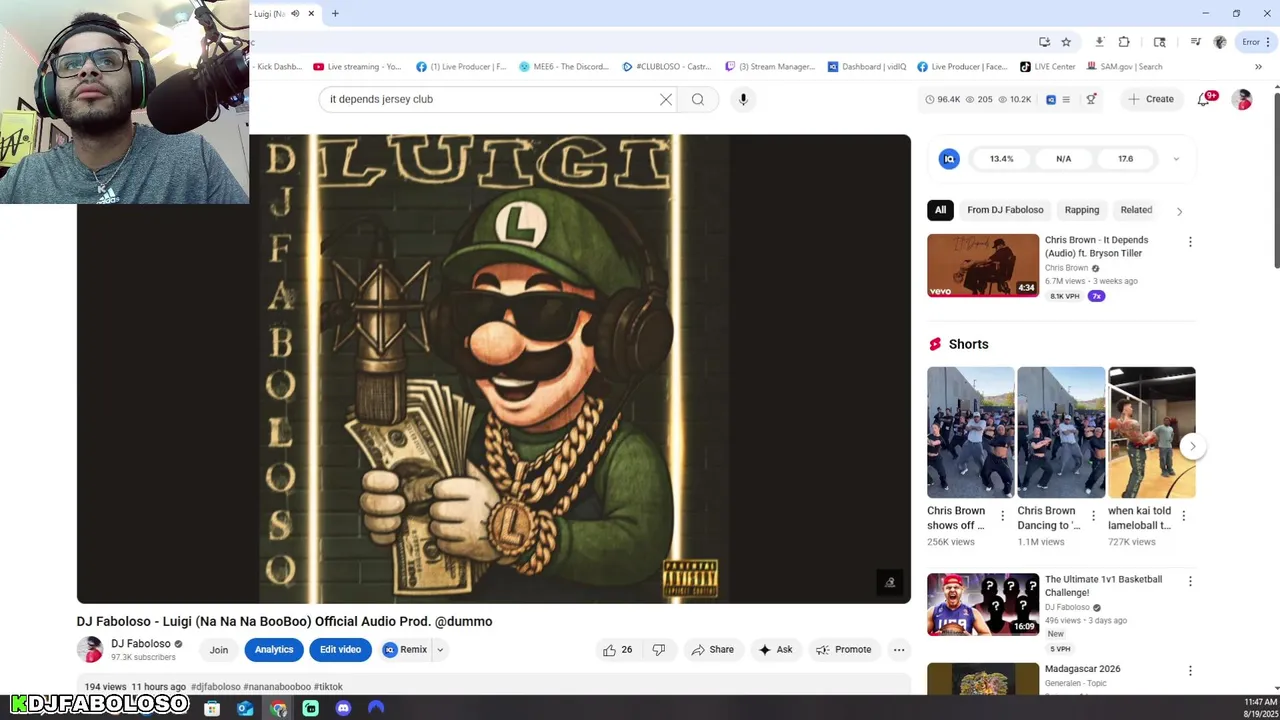Screen dimensions: 1280x720
Task: Expand the vidIQ score panel chevron
Action: [1176, 159]
